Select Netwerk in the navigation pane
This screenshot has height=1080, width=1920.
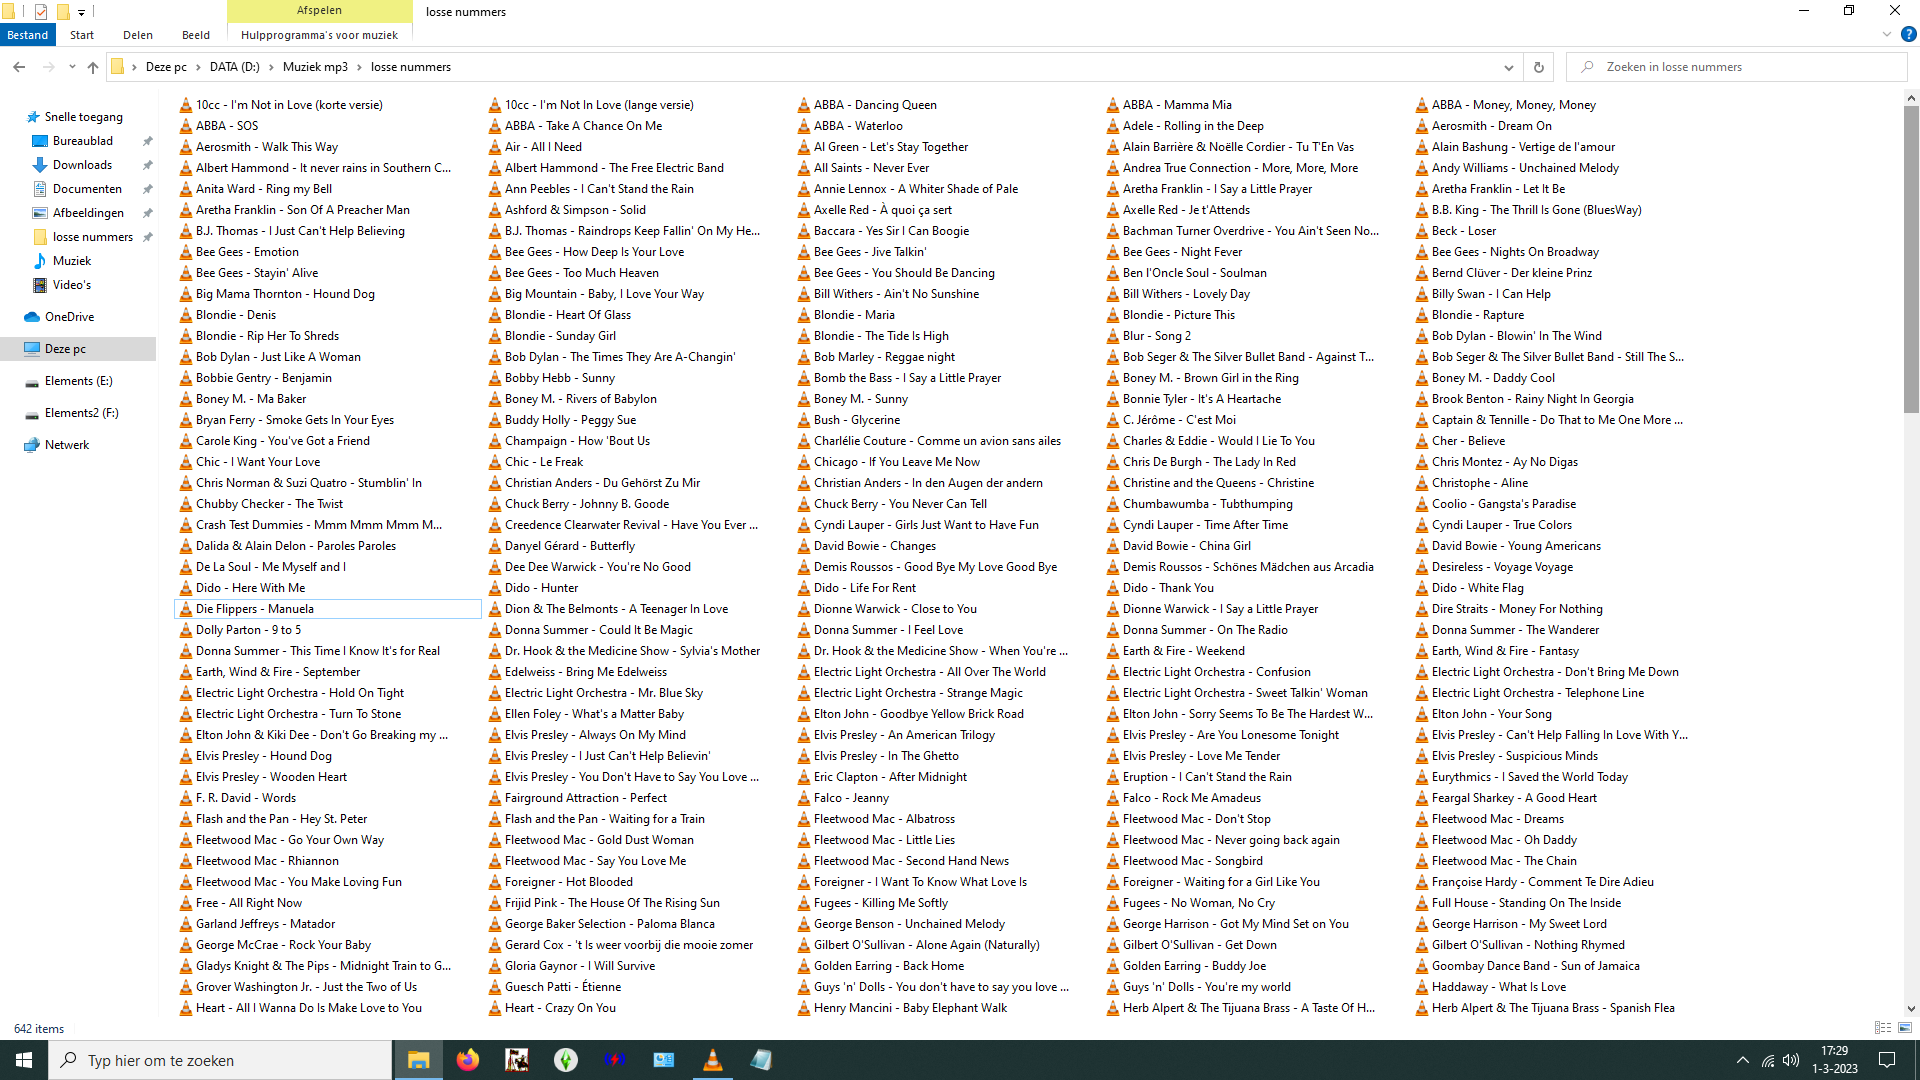[x=66, y=445]
